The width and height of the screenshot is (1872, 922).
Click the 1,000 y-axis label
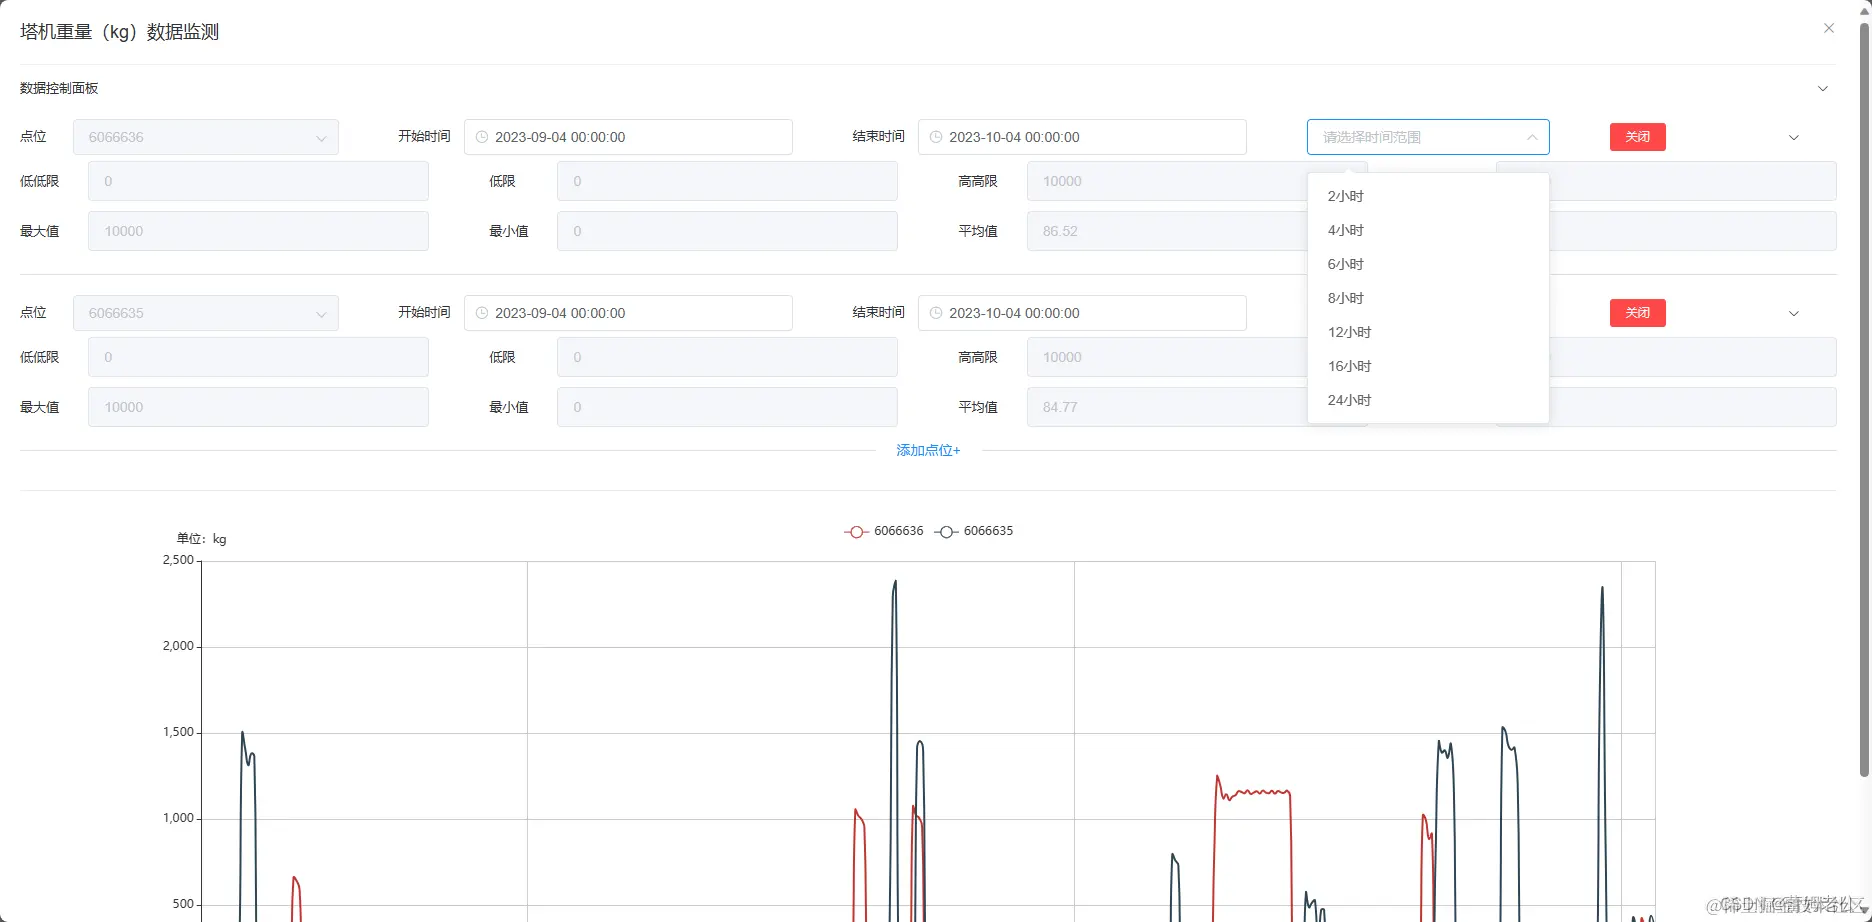point(178,818)
